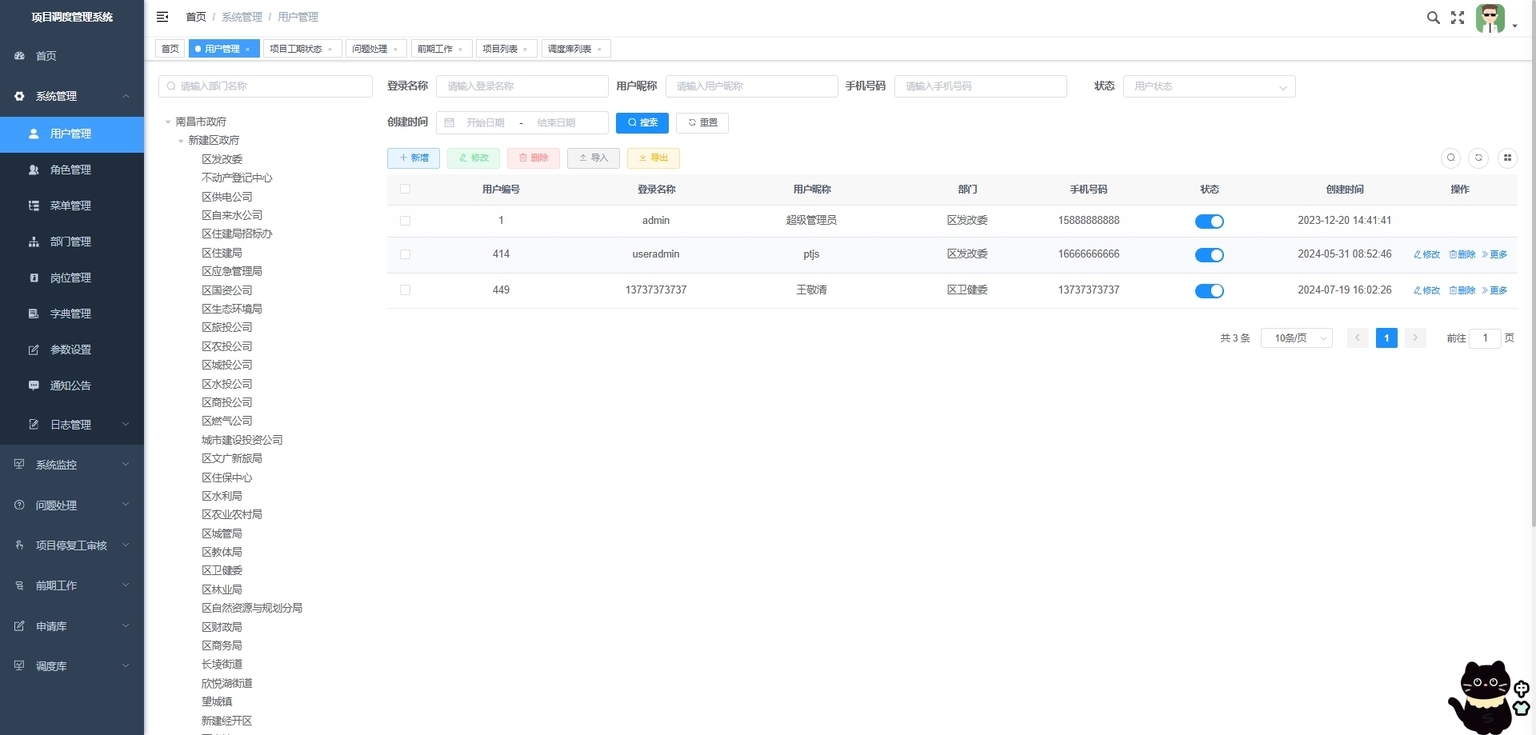Disable status switch for user 王敏清
The height and width of the screenshot is (735, 1536).
[1209, 291]
